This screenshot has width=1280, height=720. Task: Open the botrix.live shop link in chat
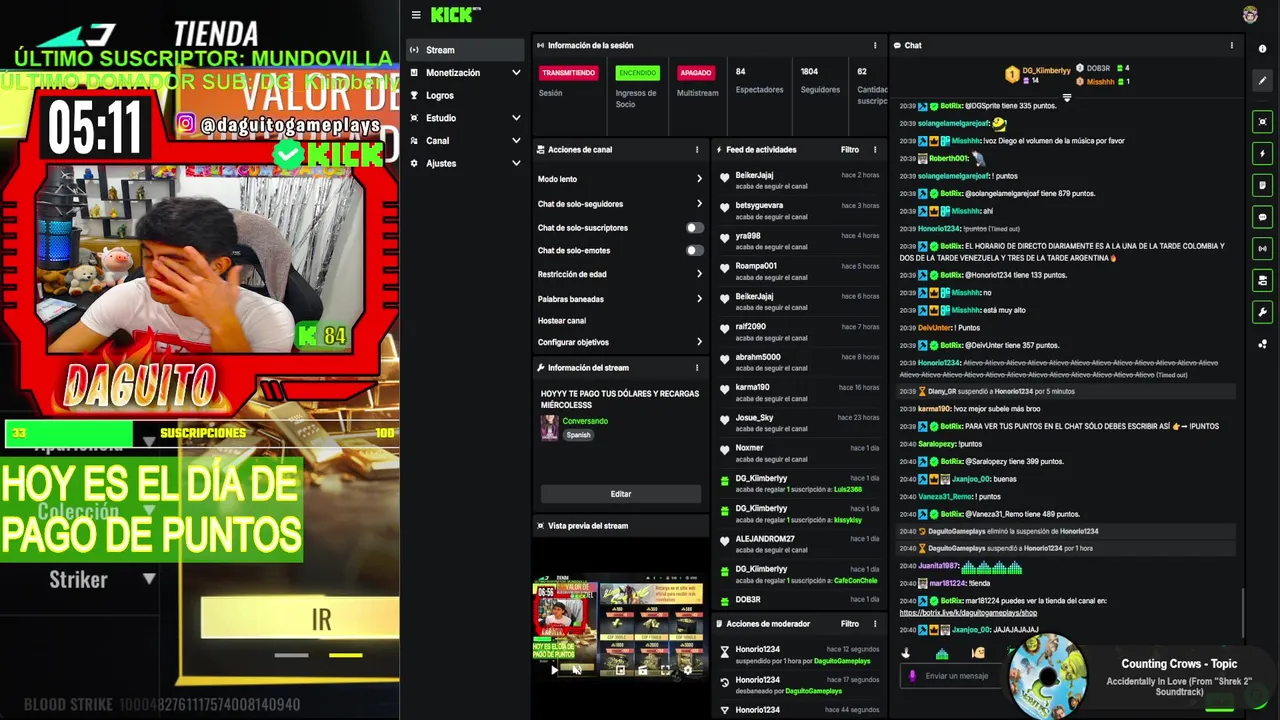(968, 613)
